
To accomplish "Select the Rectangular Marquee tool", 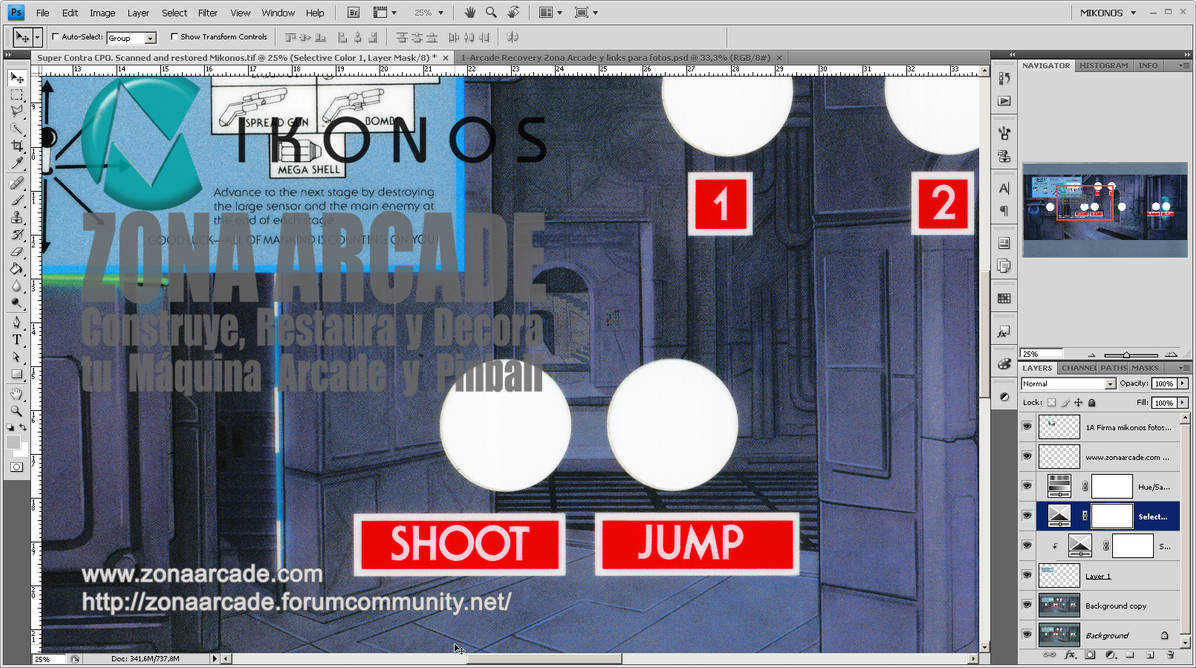I will pos(16,95).
